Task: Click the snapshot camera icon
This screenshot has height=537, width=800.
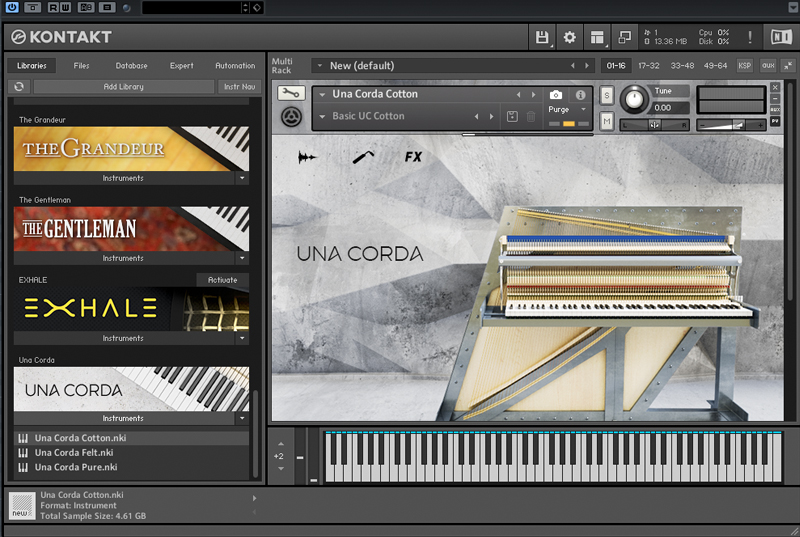Action: click(x=556, y=95)
